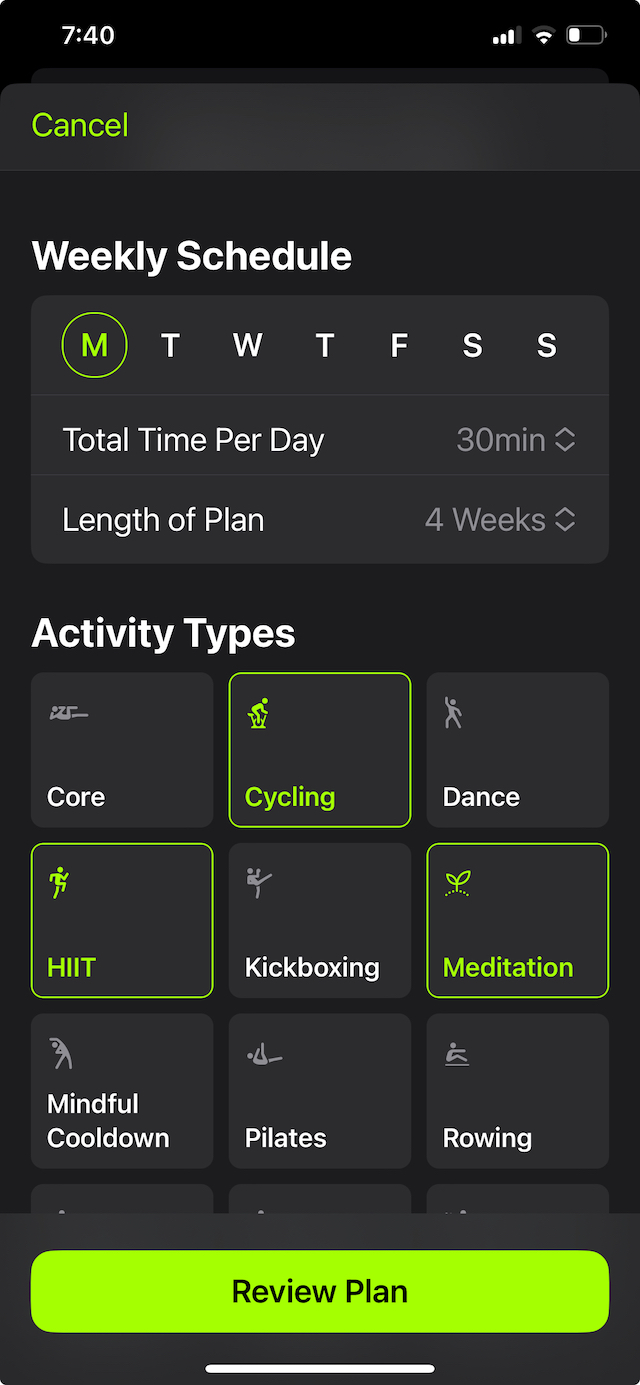Tap the Meditation sprout icon
This screenshot has height=1385, width=640.
click(x=458, y=883)
